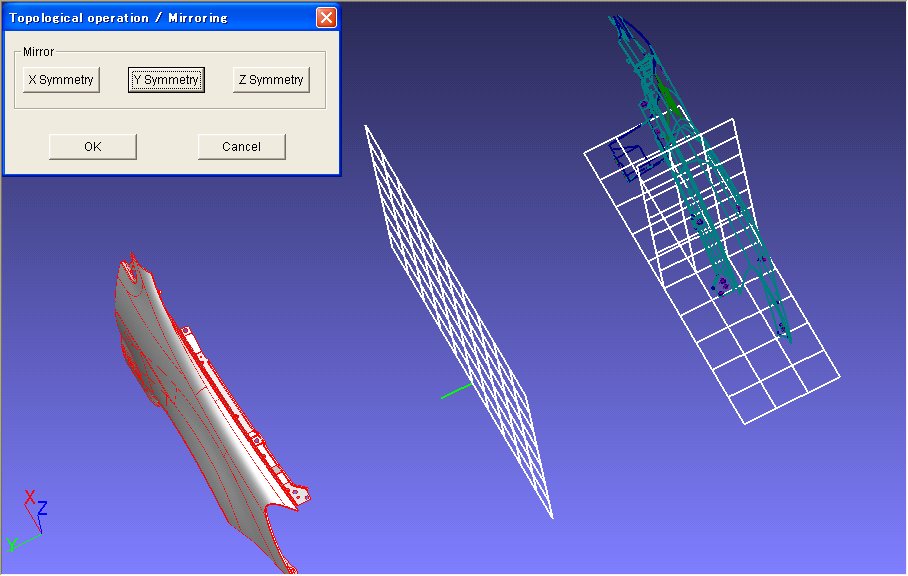
Task: Click the Topological operation / Mirroring title bar
Action: pos(171,17)
